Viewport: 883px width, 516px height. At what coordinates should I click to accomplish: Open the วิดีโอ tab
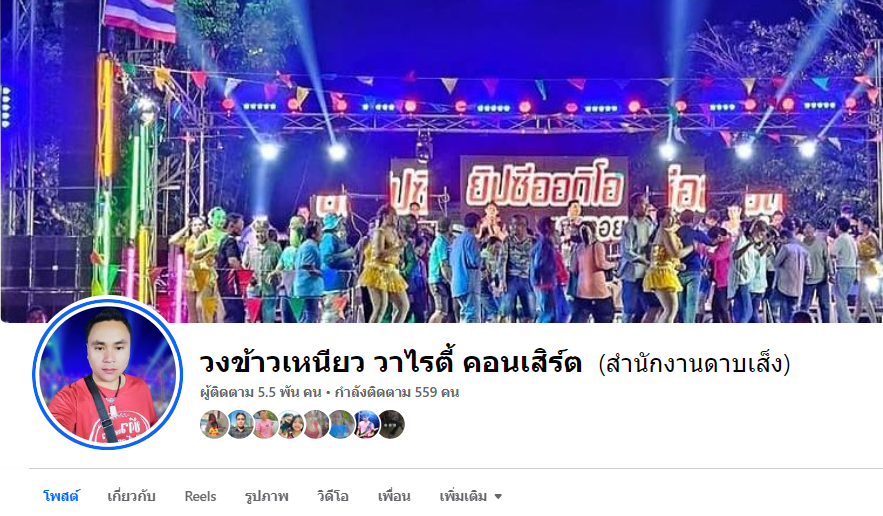pos(333,496)
